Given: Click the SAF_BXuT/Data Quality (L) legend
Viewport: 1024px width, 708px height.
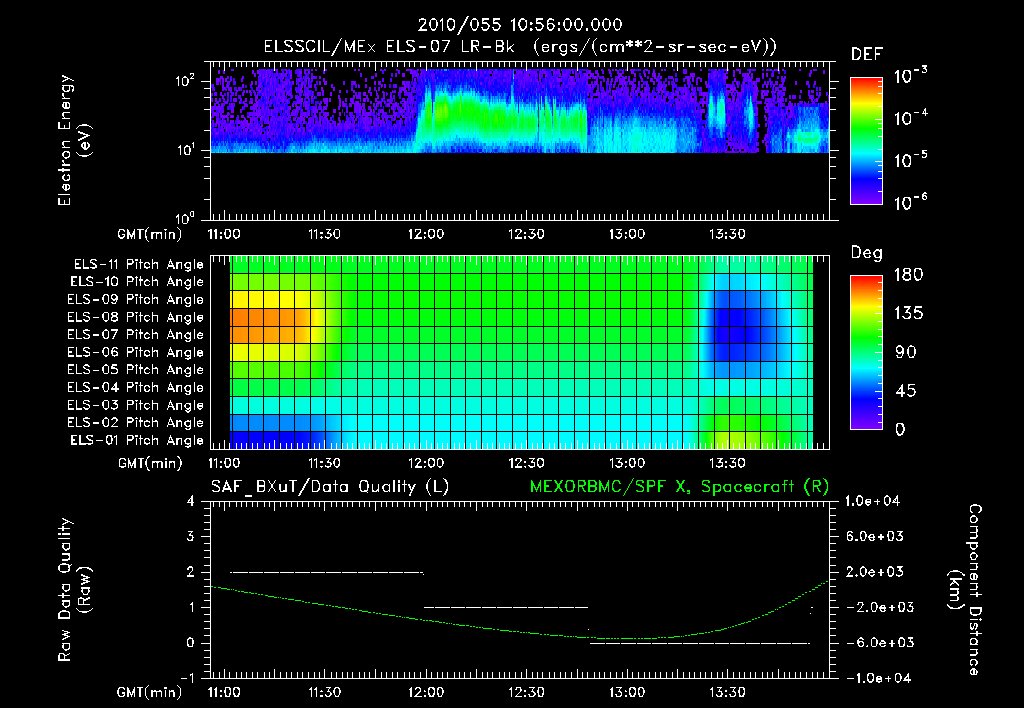Looking at the screenshot, I should (330, 487).
